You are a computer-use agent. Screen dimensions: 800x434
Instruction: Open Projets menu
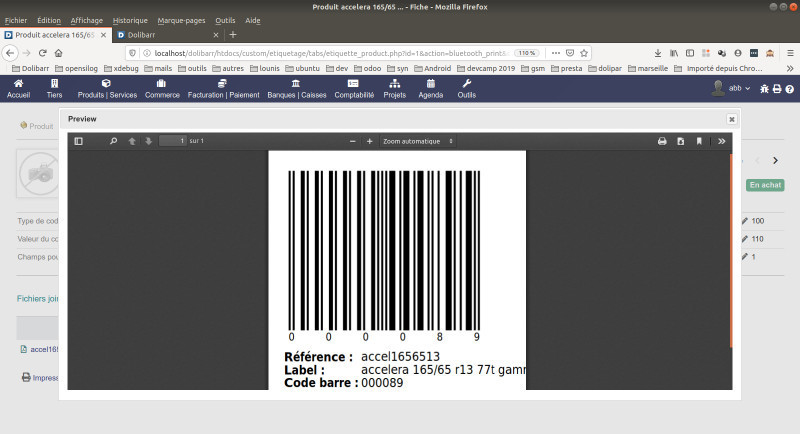point(394,89)
